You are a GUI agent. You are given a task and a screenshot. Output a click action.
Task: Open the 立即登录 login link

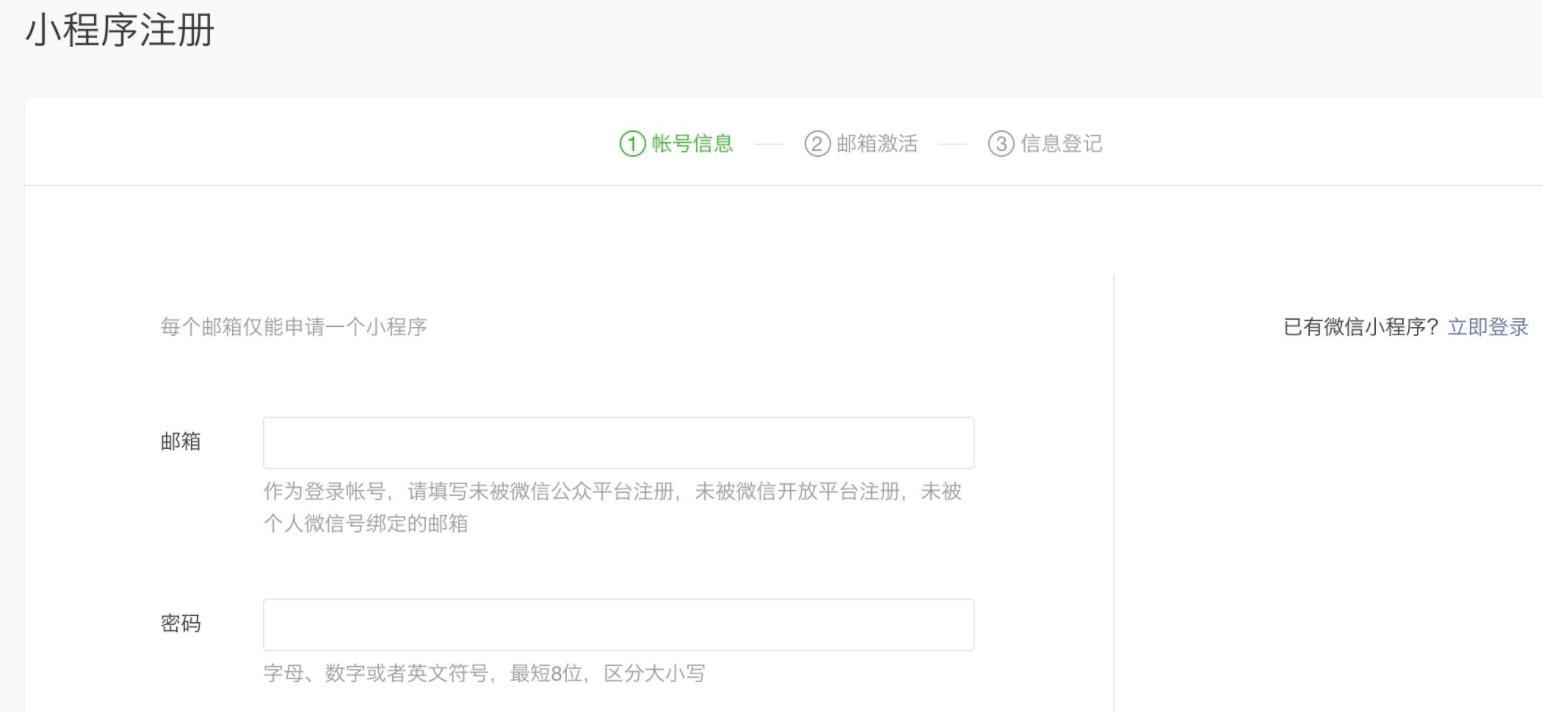coord(1487,326)
